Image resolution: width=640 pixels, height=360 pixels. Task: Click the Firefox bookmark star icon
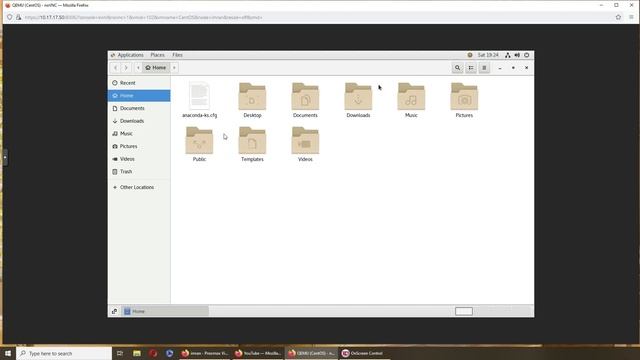pyautogui.click(x=618, y=17)
